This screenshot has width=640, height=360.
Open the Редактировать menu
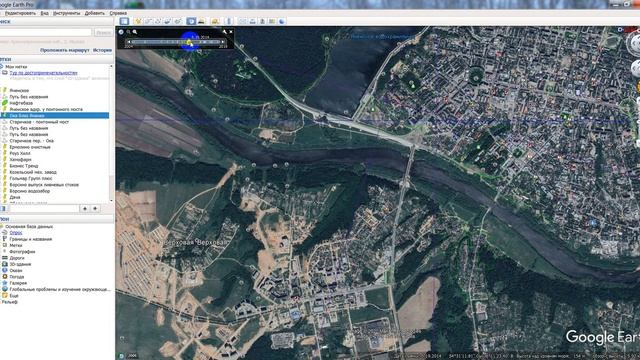20,13
